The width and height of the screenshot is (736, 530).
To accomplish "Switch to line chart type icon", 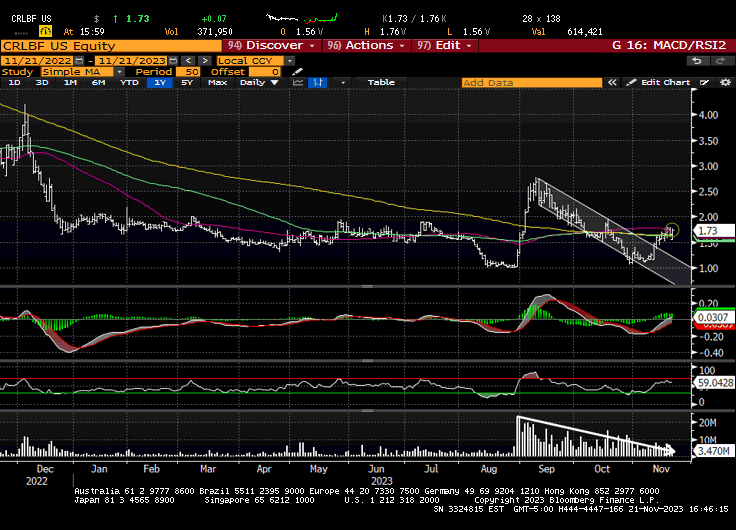I will click(298, 83).
